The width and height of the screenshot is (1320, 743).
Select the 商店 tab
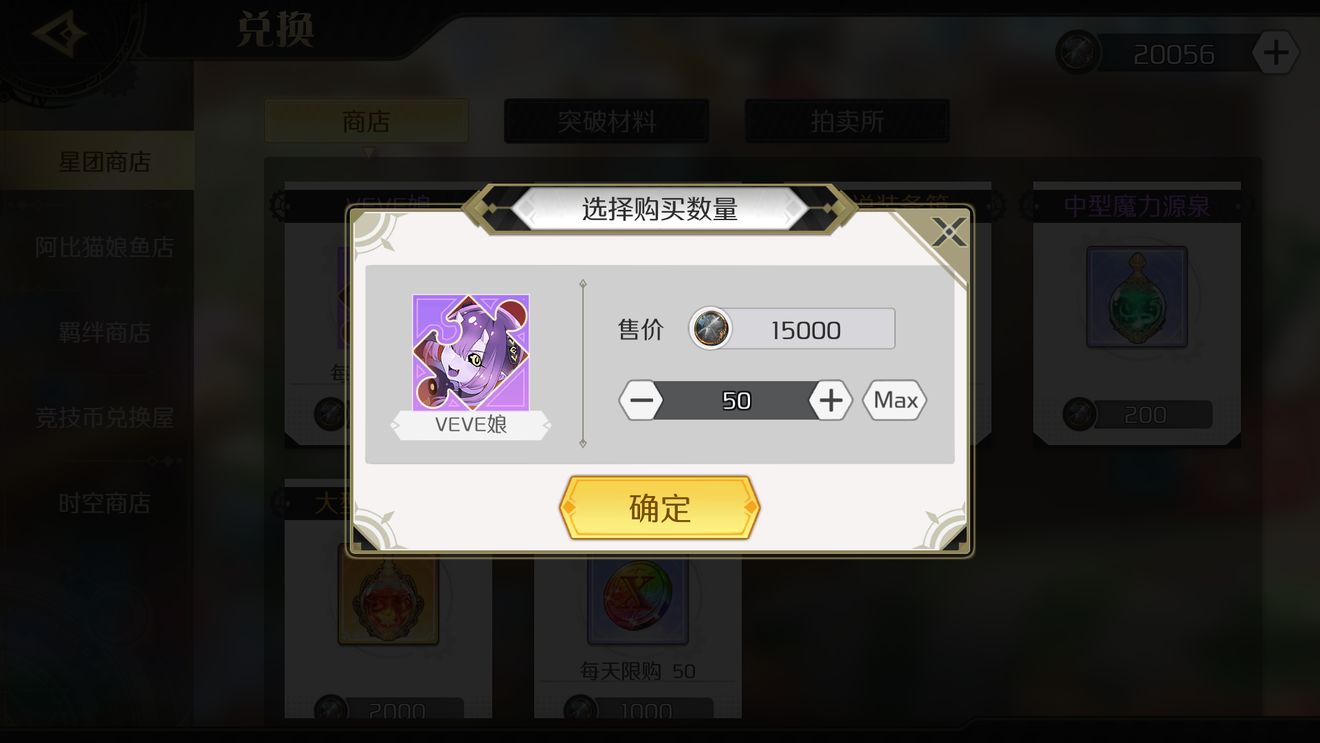pyautogui.click(x=366, y=121)
